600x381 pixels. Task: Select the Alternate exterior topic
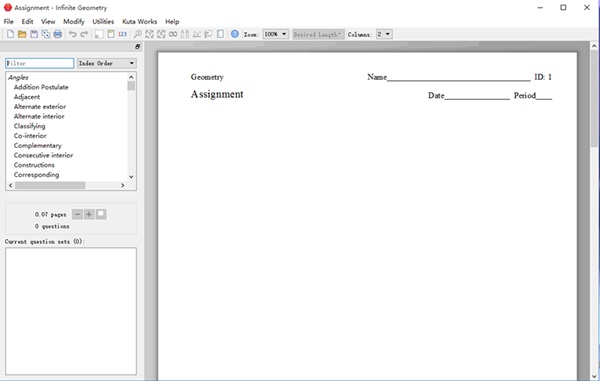point(40,106)
